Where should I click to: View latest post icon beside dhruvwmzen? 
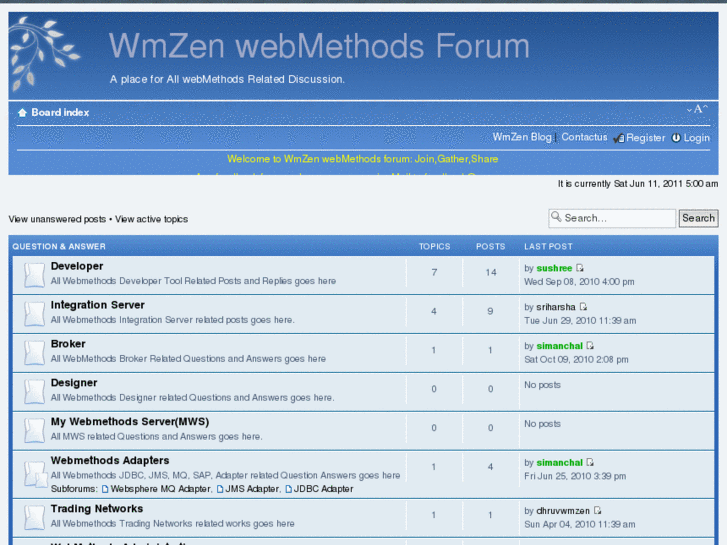598,511
